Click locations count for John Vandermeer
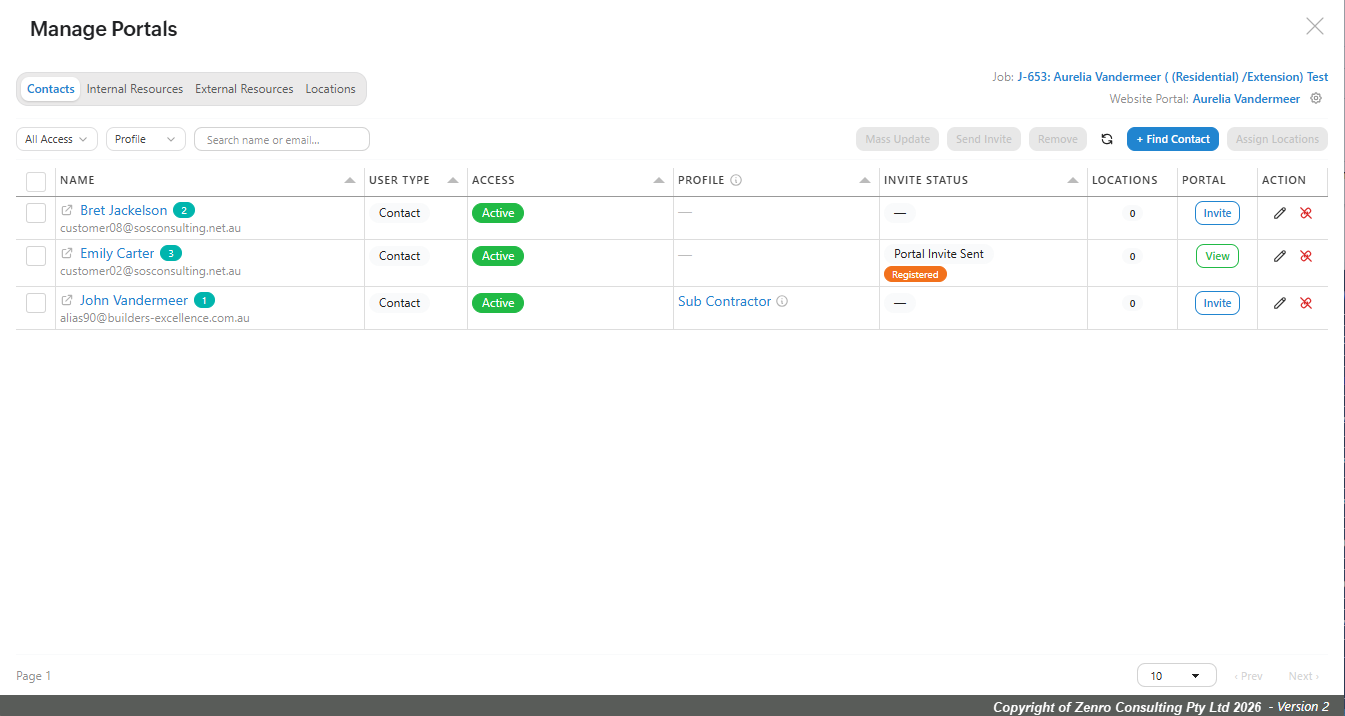 click(1132, 303)
